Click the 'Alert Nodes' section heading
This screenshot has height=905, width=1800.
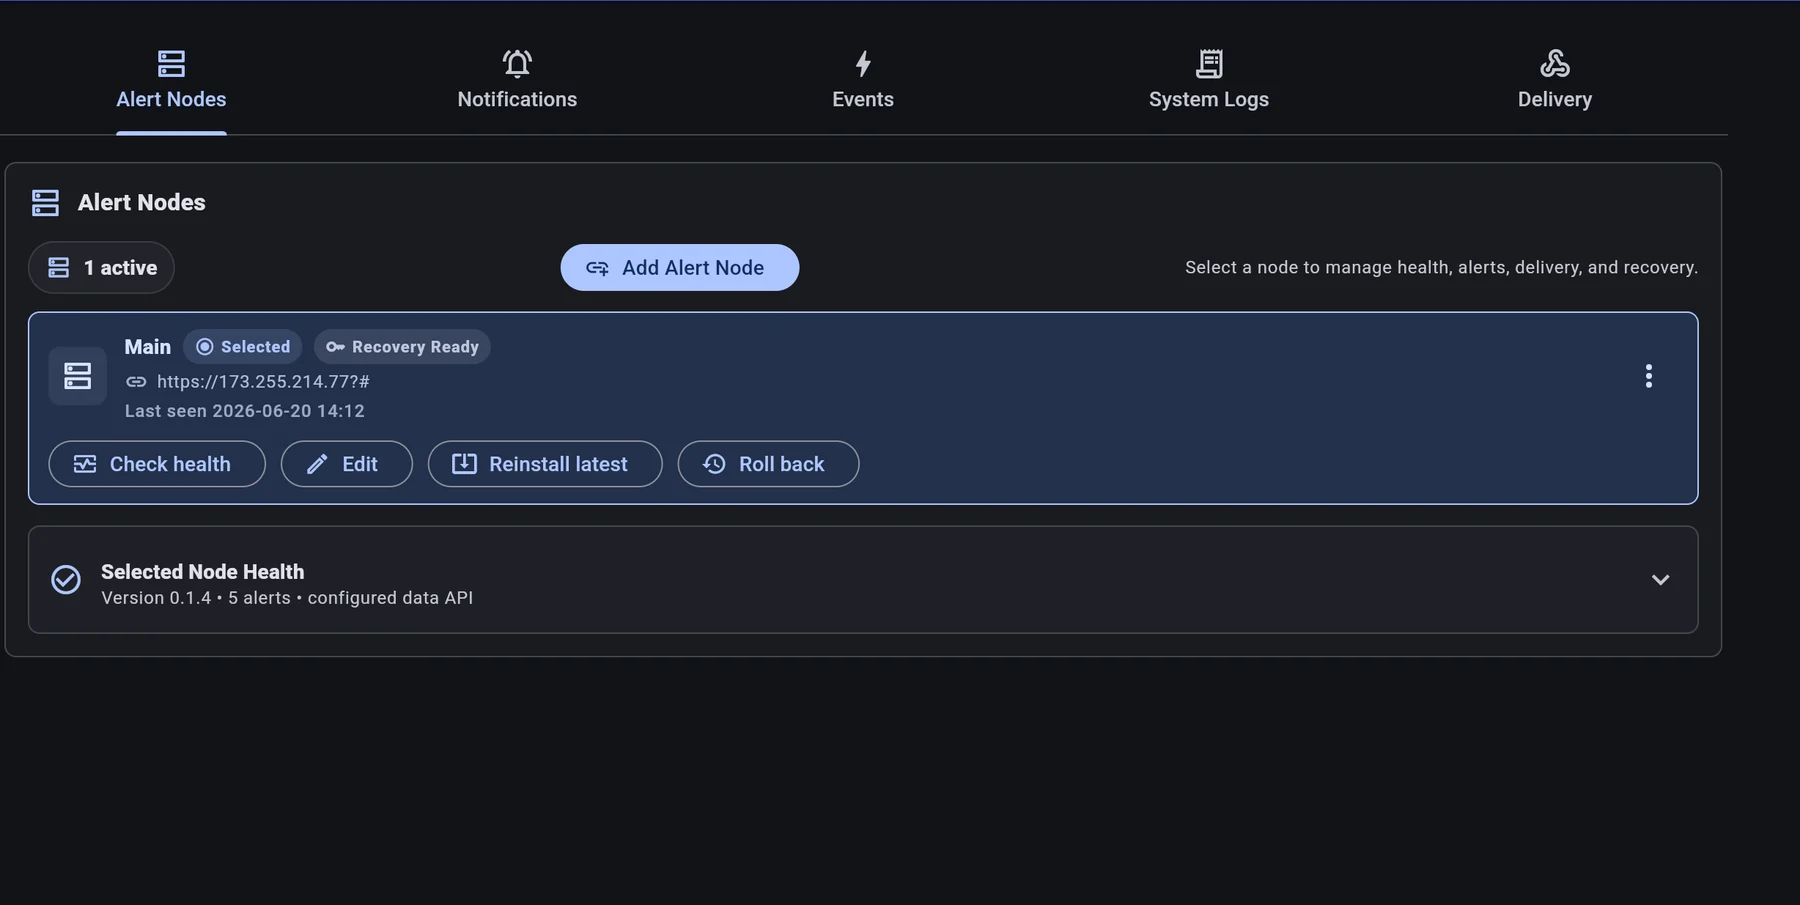click(141, 202)
